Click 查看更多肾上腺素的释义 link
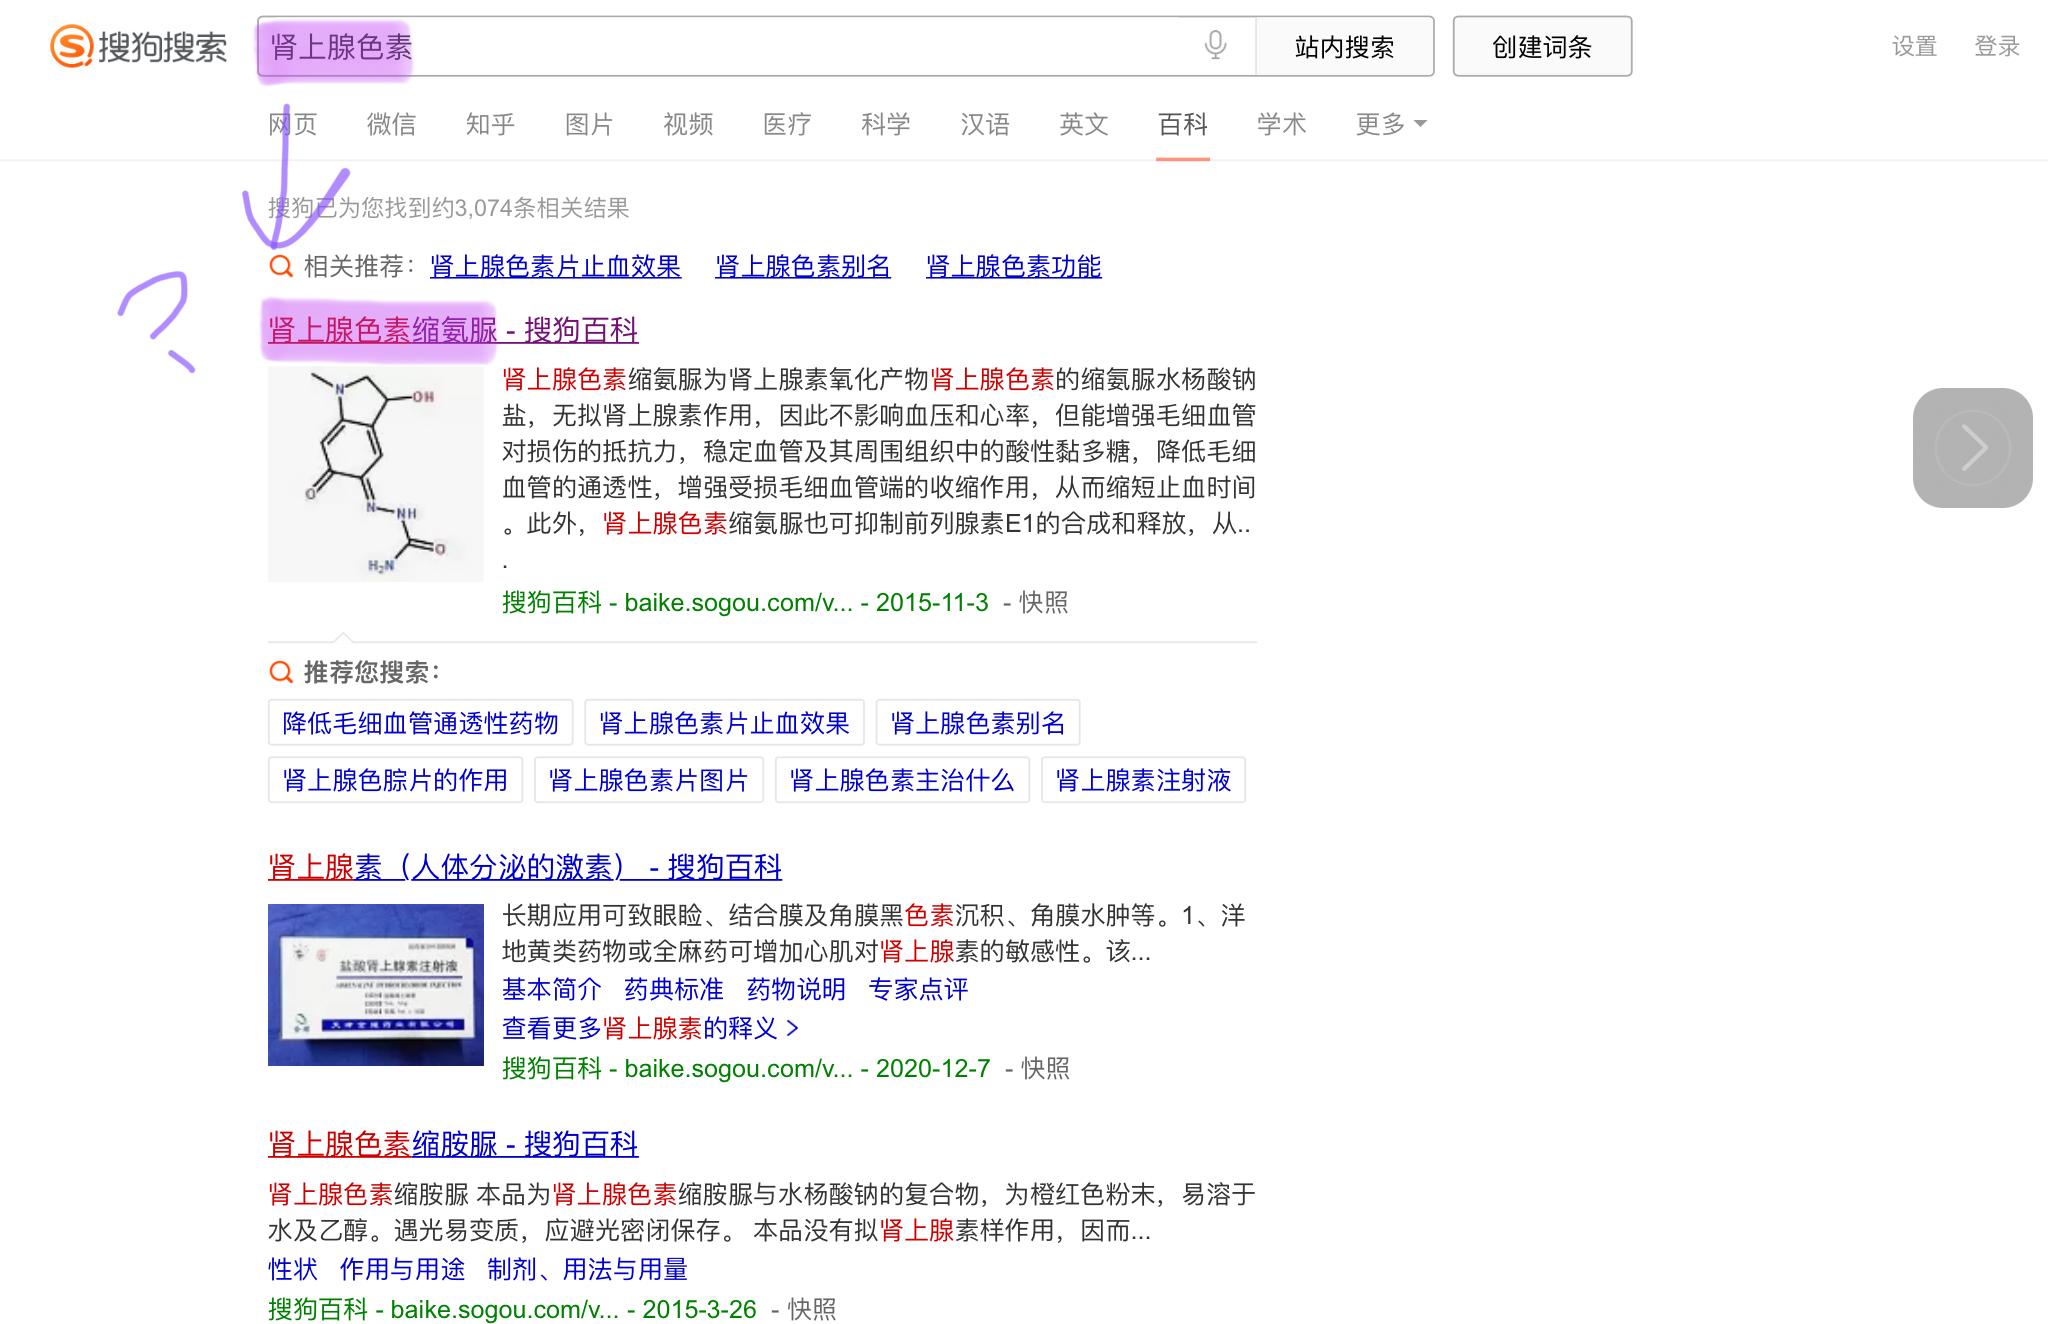Screen dimensions: 2048x1324 tap(650, 1028)
